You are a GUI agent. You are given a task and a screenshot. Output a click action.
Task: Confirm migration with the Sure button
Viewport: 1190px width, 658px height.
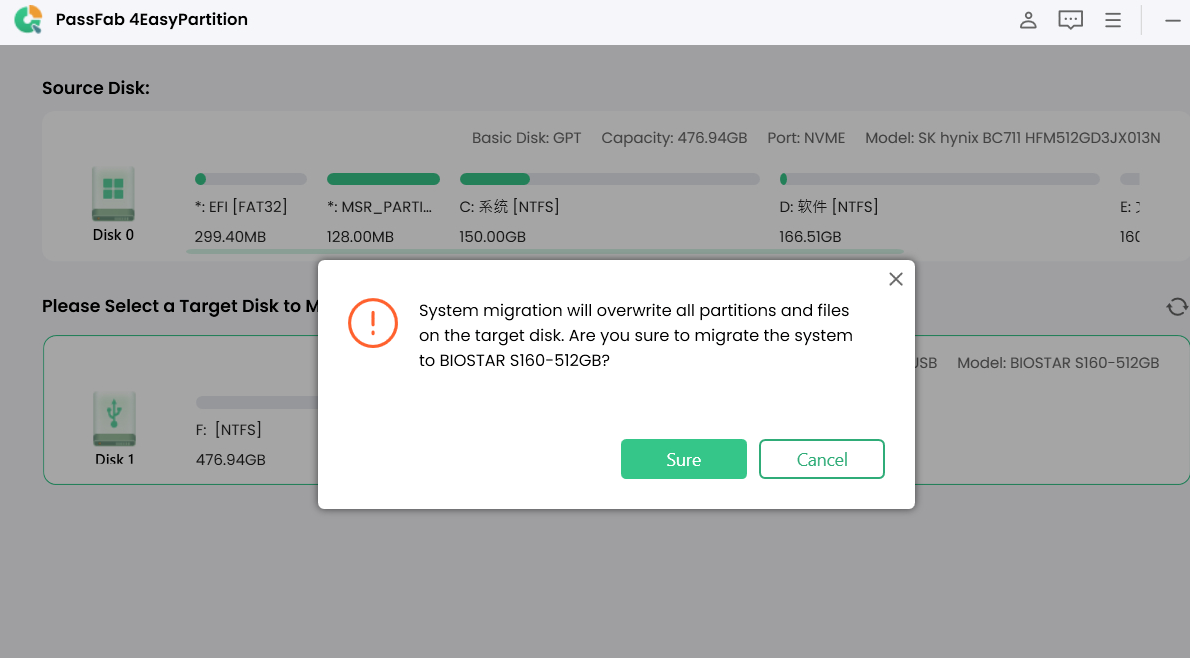[683, 459]
